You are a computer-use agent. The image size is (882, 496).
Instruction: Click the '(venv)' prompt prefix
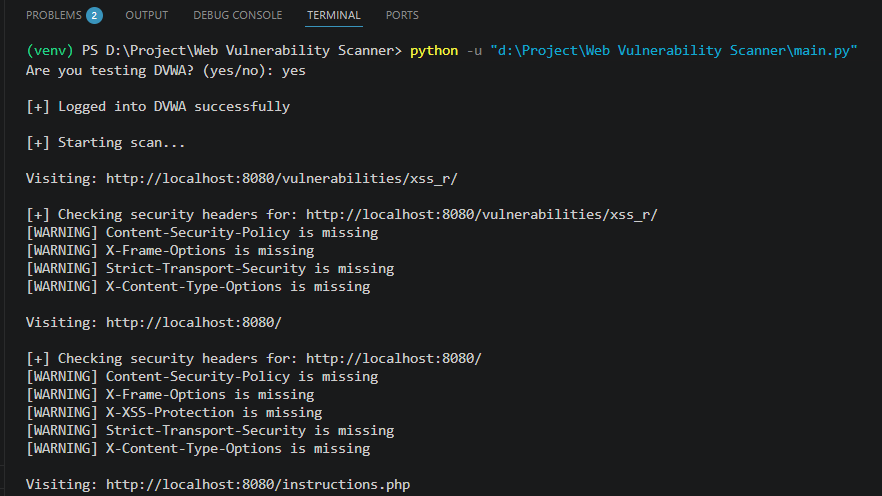(x=50, y=51)
